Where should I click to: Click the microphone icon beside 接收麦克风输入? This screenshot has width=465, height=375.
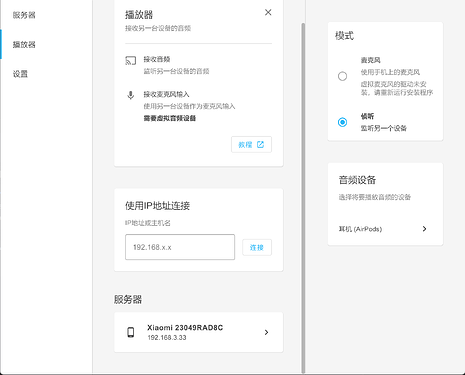(131, 95)
